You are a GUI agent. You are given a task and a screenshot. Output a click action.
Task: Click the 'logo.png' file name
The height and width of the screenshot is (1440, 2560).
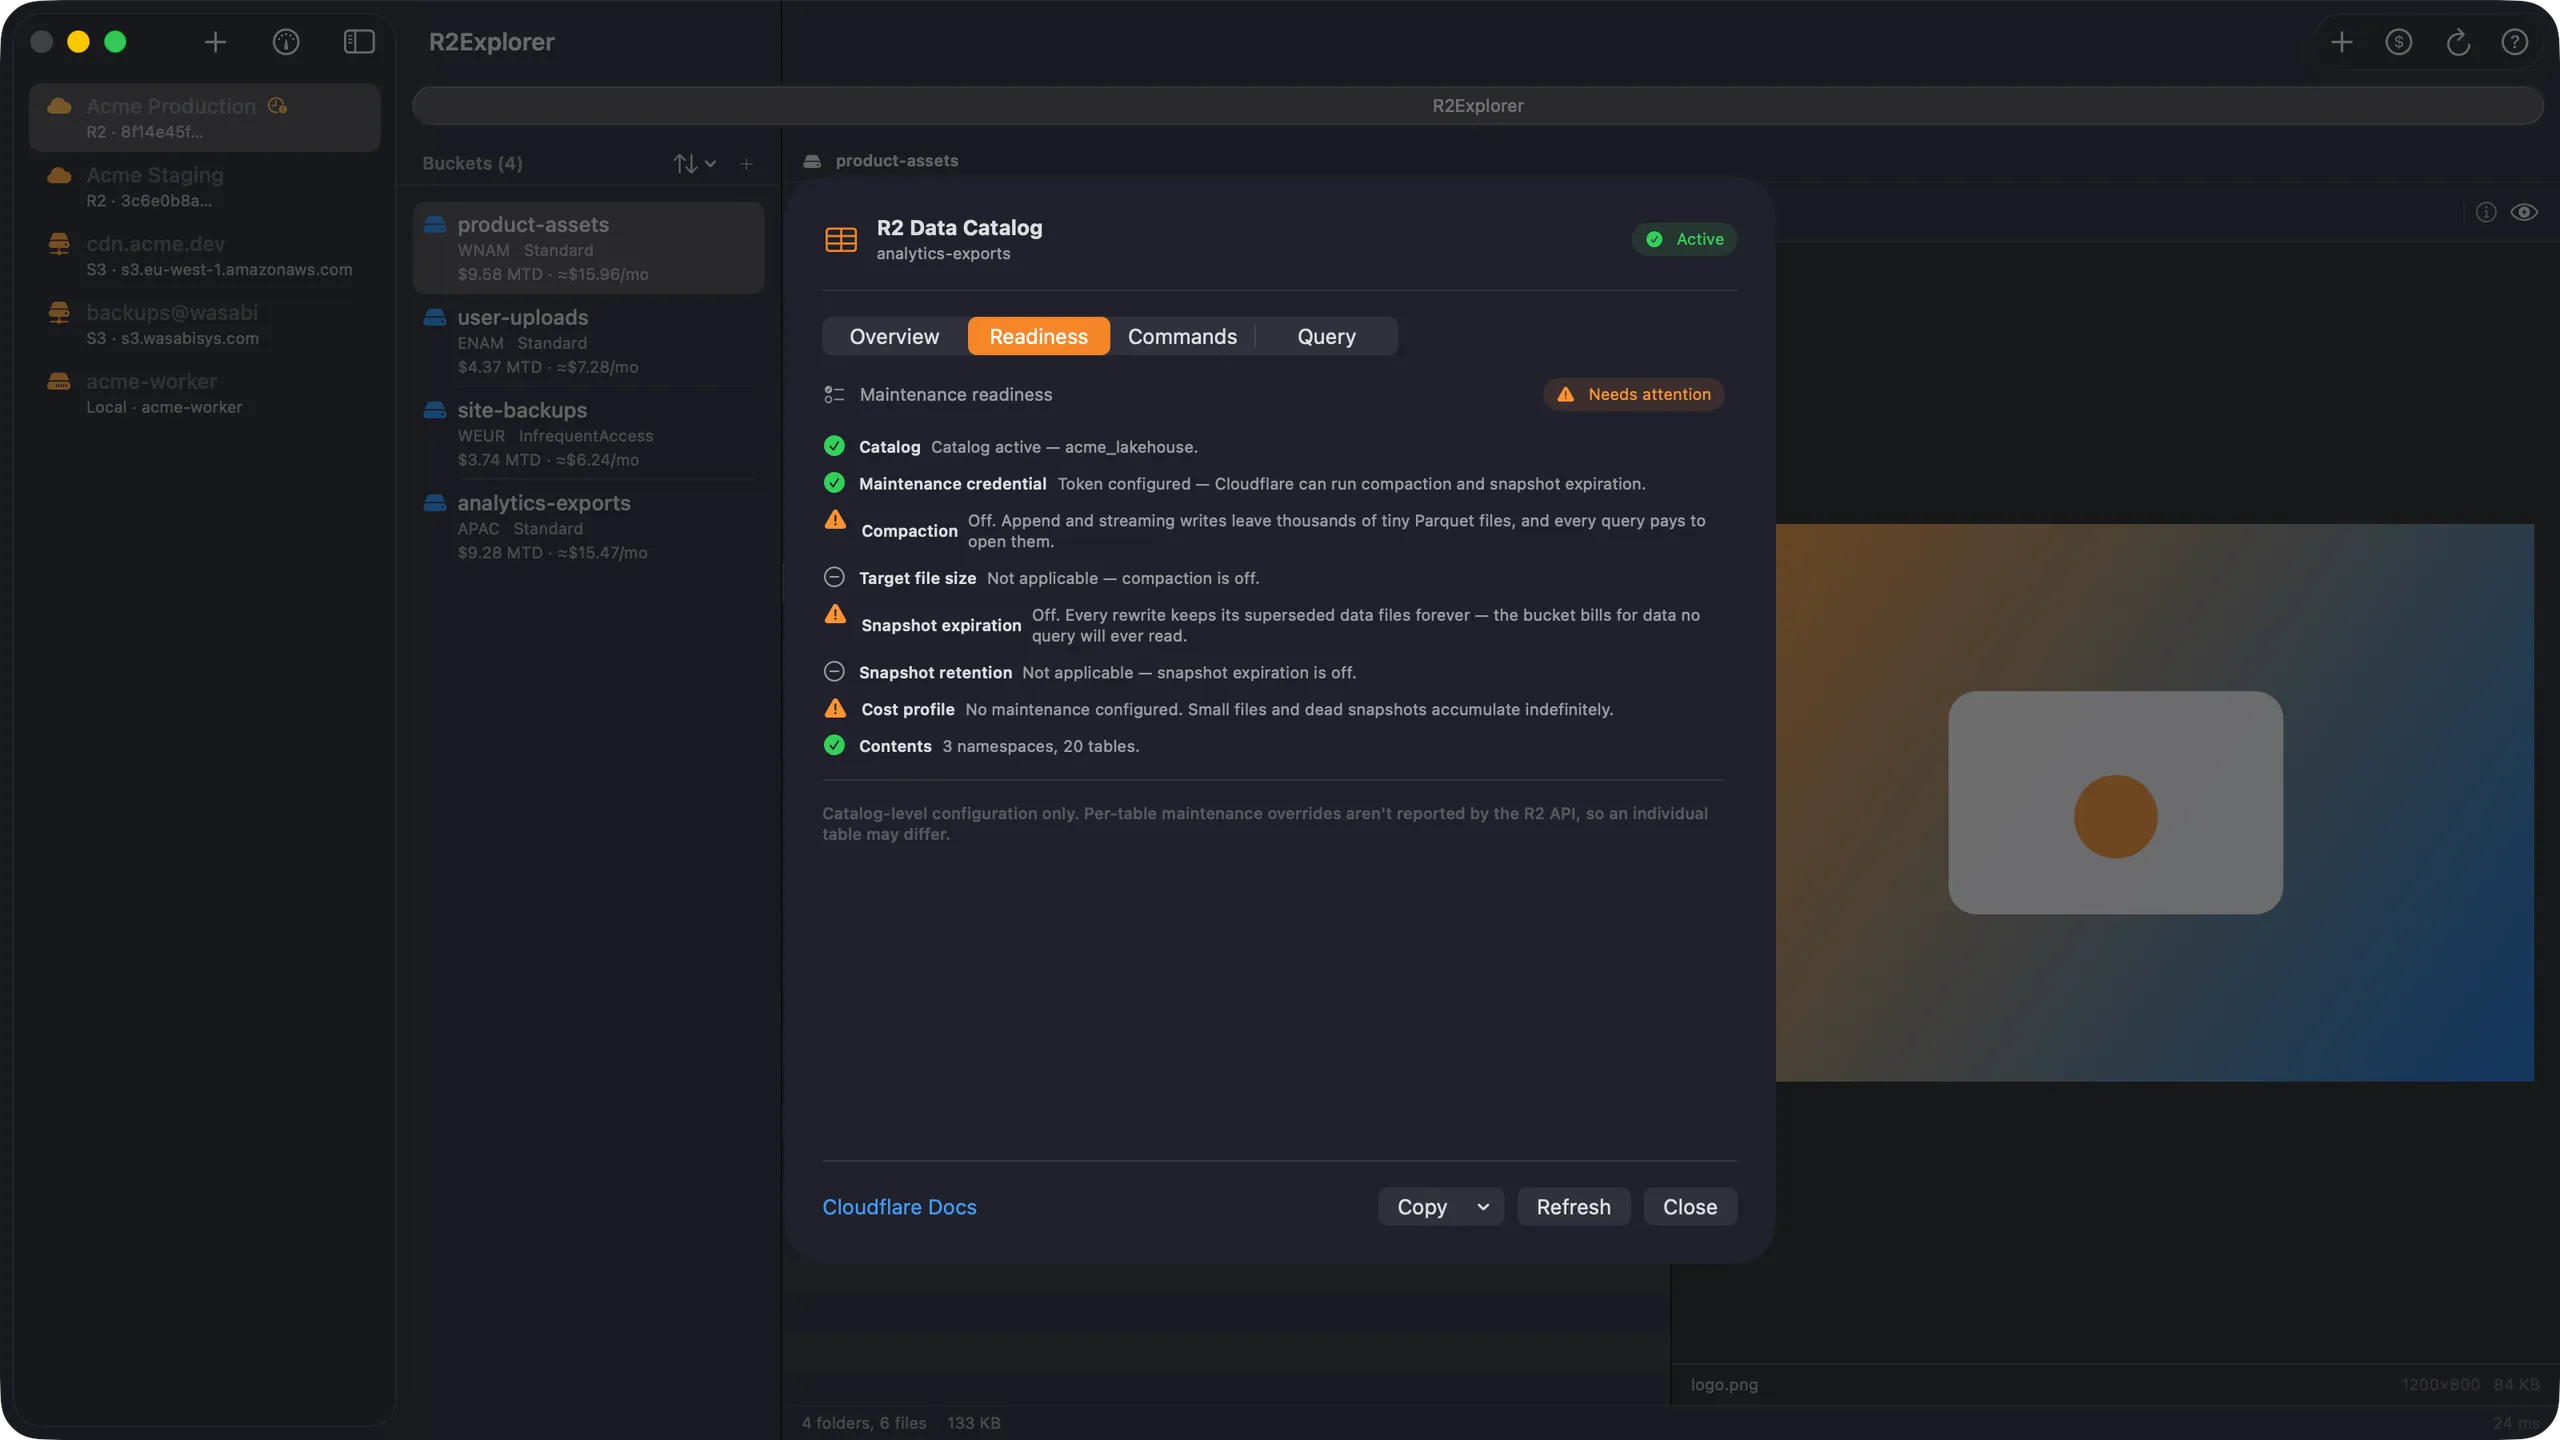point(1724,1385)
